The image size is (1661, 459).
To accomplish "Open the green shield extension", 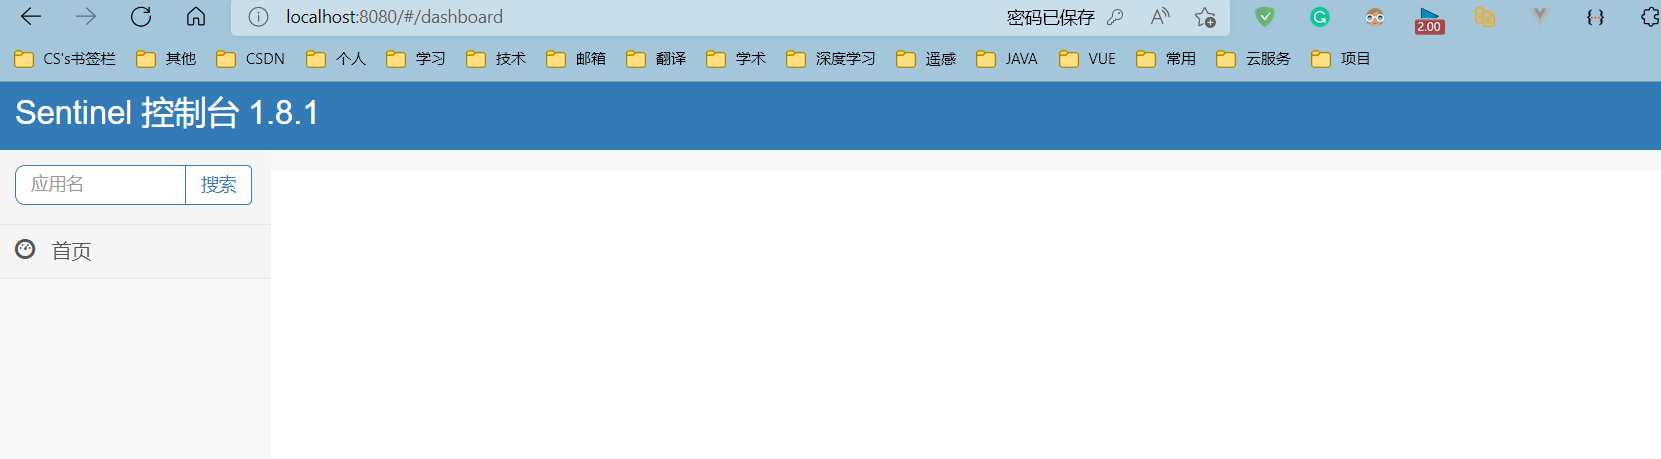I will coord(1265,17).
